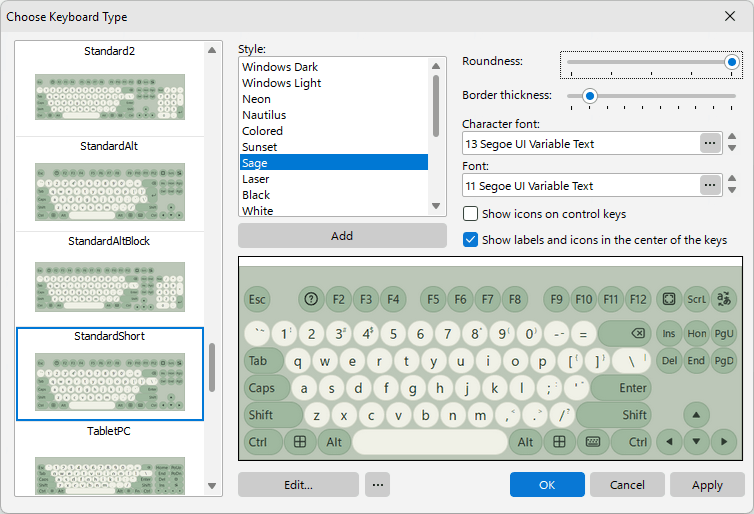Screen dimensions: 754x514
Task: Click the Cancel button
Action: coord(627,485)
